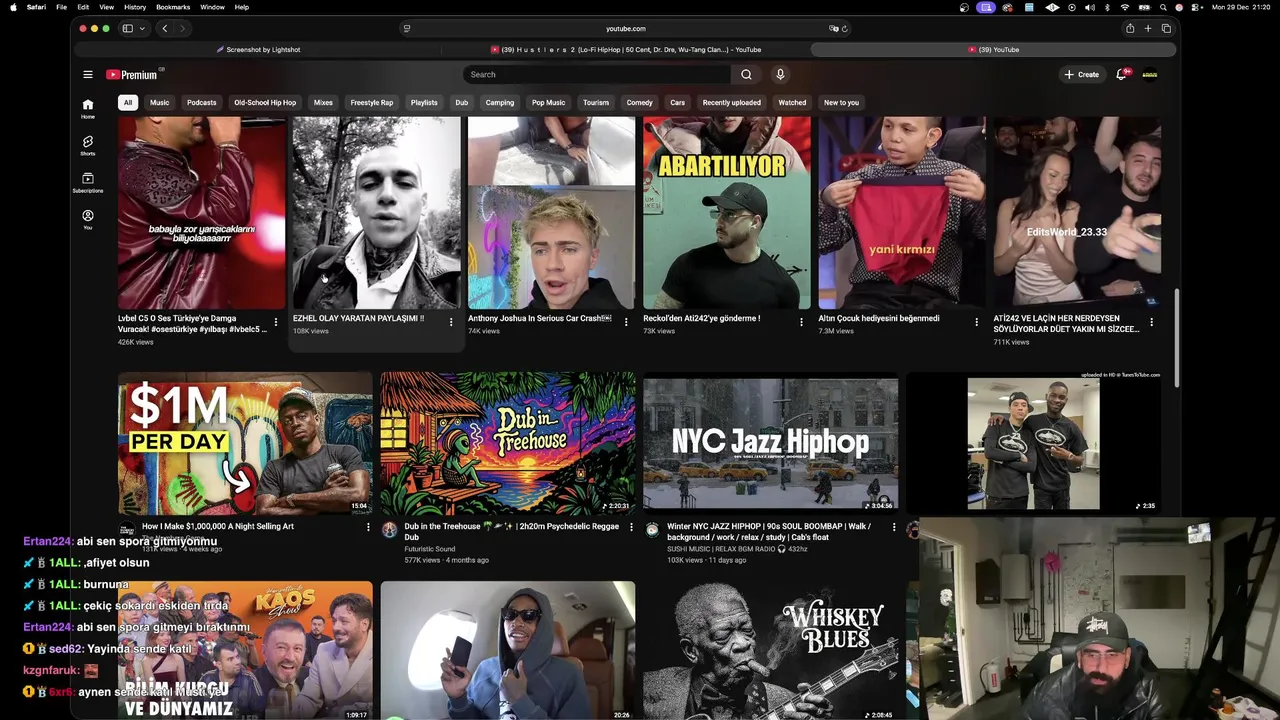Click the YouTube search input field
The image size is (1280, 720).
click(597, 74)
